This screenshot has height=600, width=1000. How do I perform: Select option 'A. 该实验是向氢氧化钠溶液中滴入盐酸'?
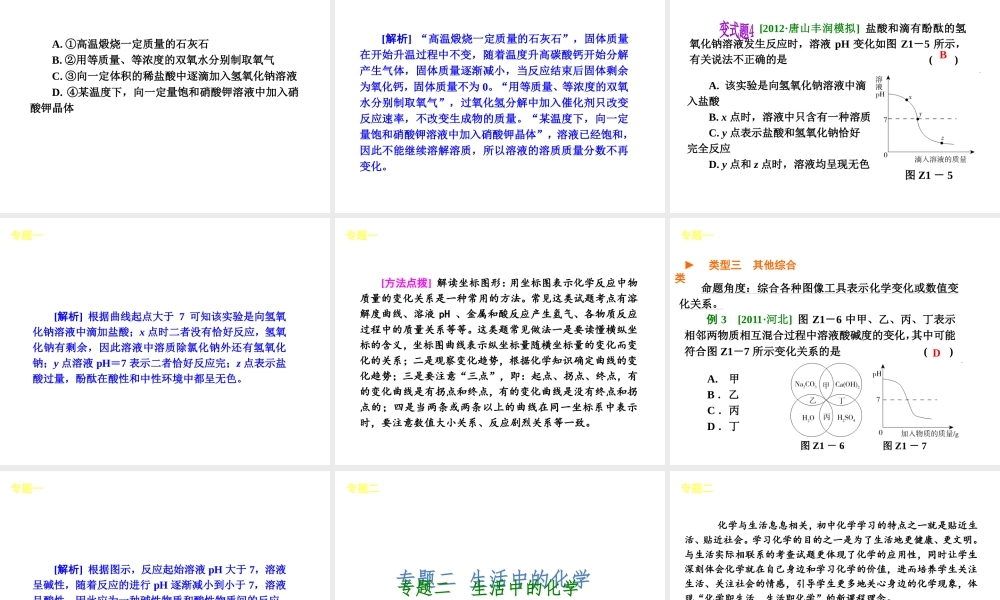tap(776, 93)
